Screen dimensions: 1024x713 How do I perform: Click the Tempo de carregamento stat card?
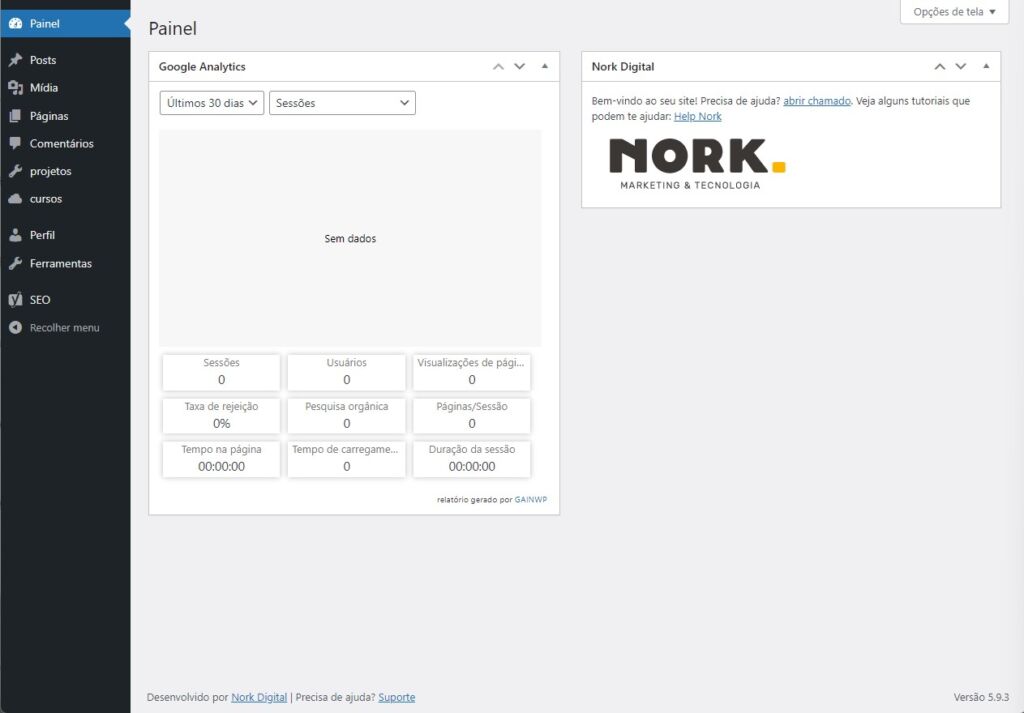[x=347, y=459]
